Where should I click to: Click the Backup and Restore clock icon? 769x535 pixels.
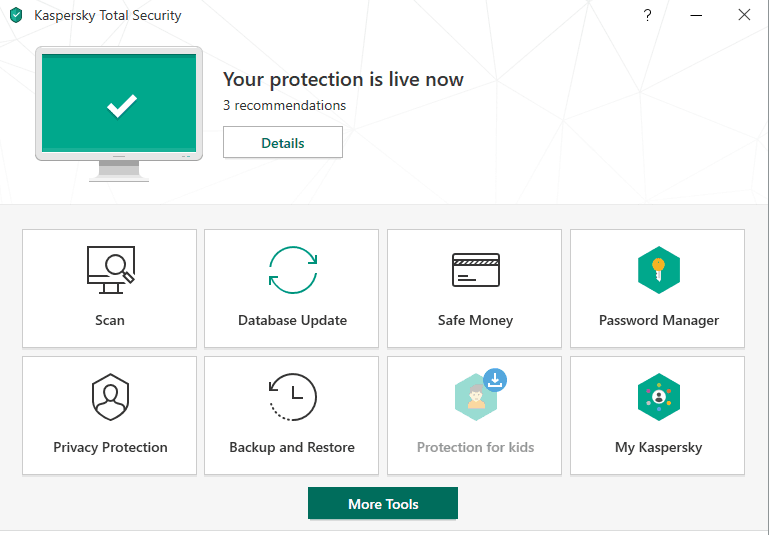pos(293,397)
